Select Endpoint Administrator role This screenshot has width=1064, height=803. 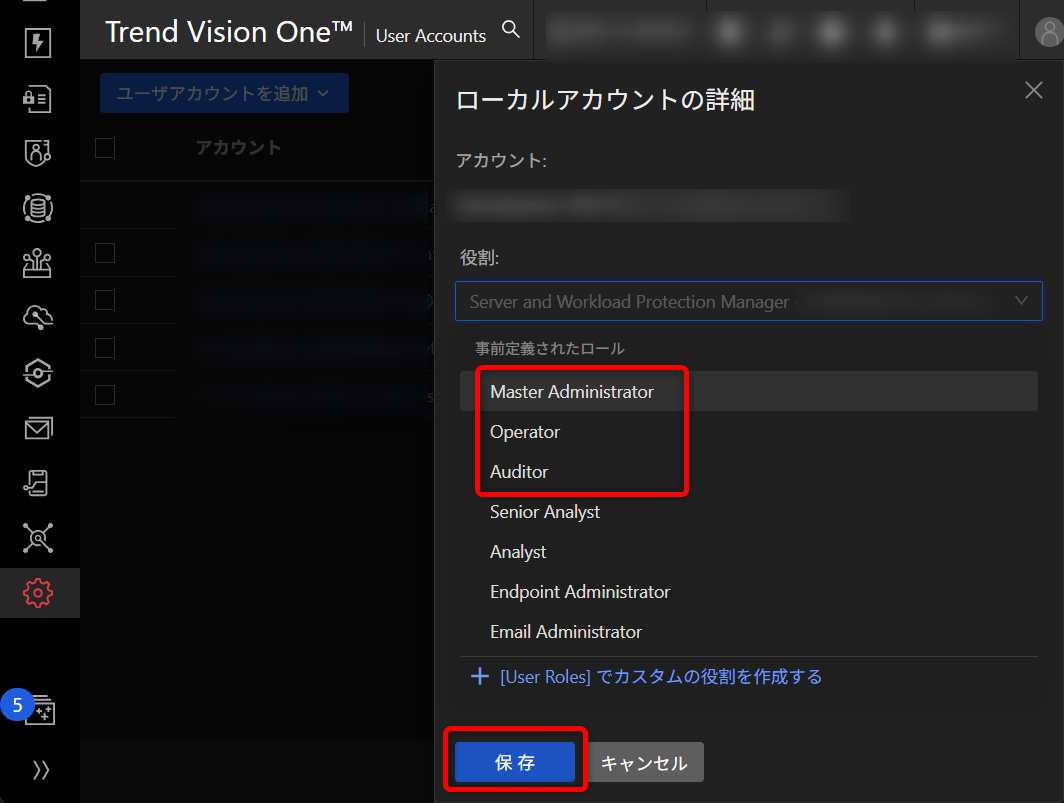(748, 592)
